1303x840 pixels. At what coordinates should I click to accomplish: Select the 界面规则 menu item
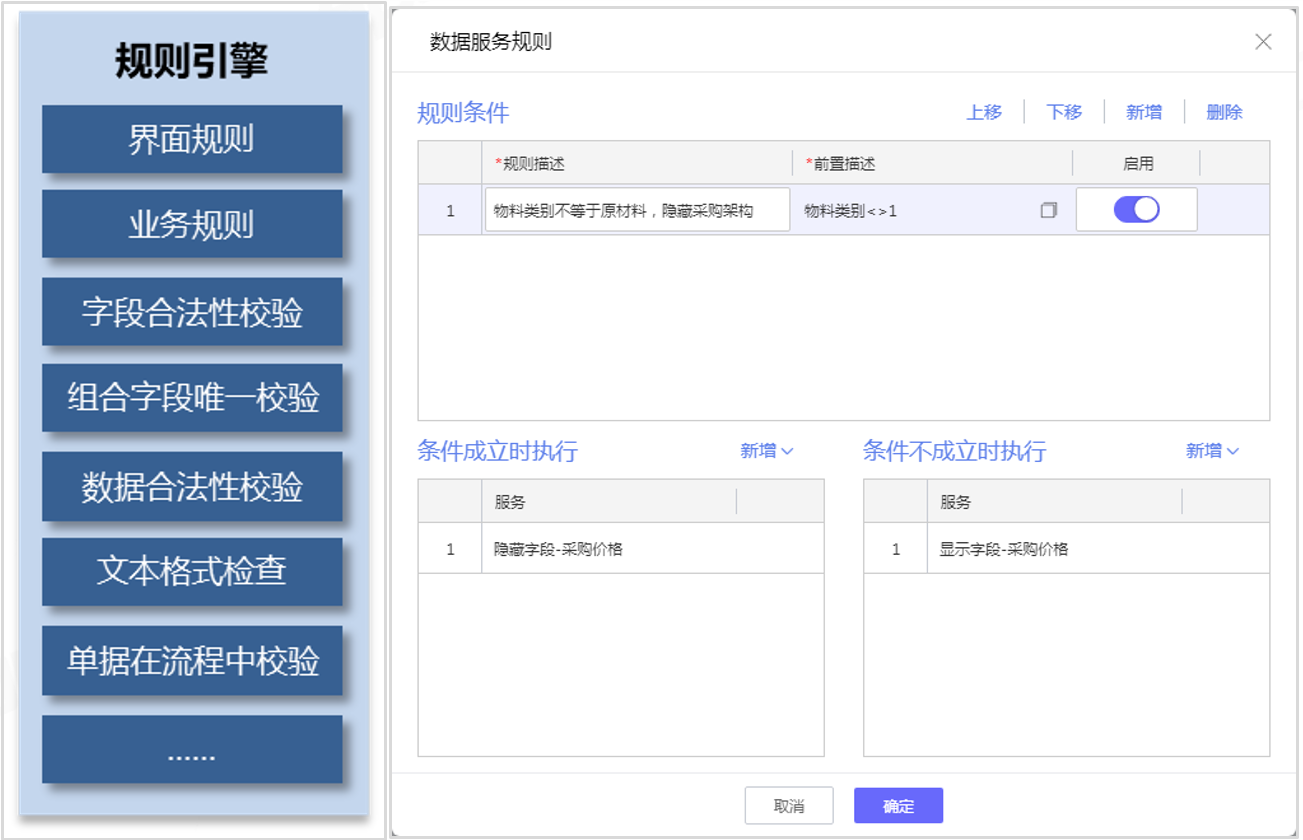pos(192,140)
